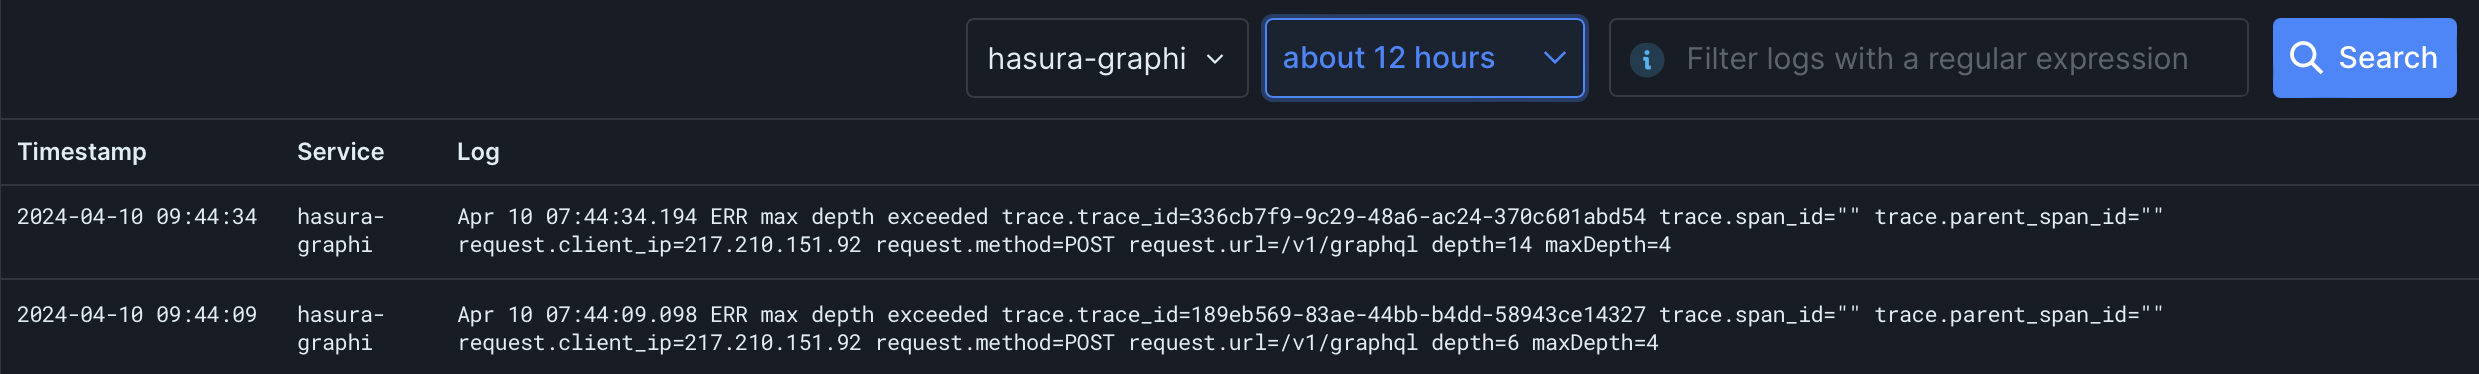Screen dimensions: 2479x374
Task: Expand the about 12 hours time range
Action: click(1424, 58)
